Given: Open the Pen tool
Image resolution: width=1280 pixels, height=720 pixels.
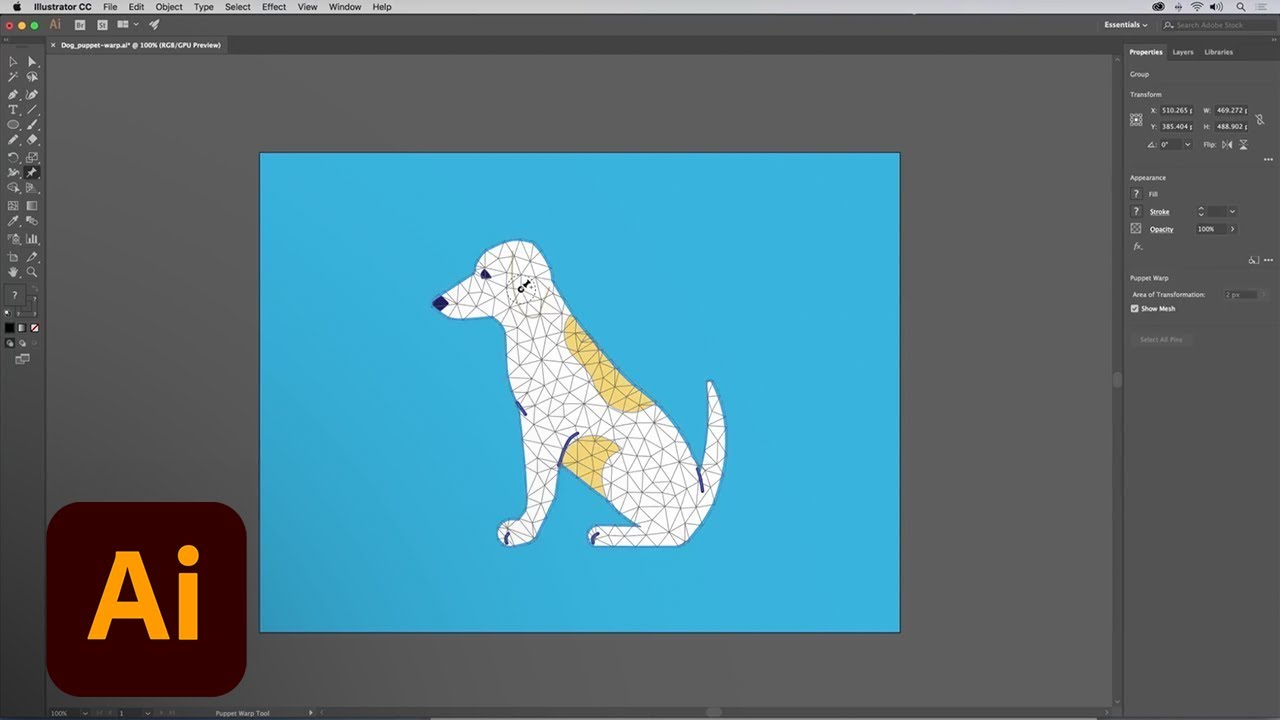Looking at the screenshot, I should click(x=13, y=94).
